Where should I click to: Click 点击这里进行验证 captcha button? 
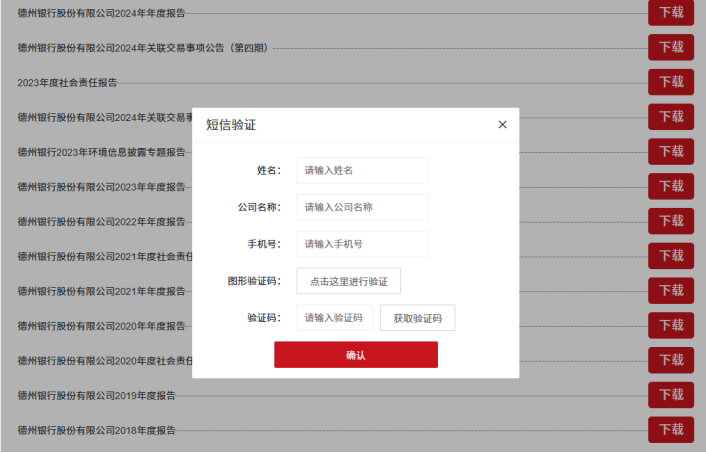pyautogui.click(x=348, y=281)
